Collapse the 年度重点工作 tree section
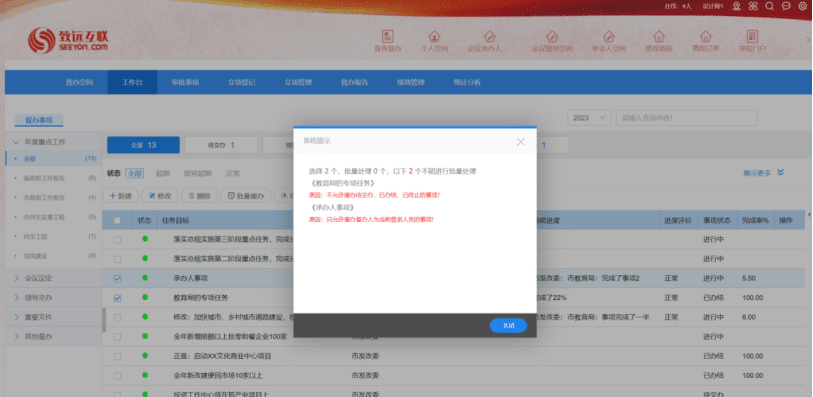 point(16,141)
